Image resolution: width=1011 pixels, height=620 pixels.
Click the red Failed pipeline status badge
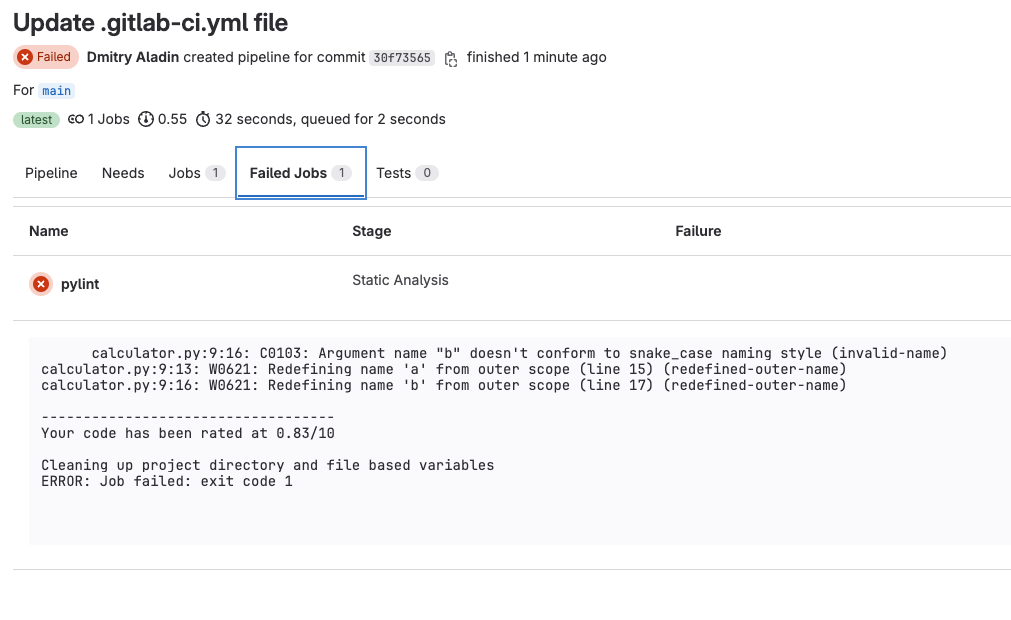[46, 57]
